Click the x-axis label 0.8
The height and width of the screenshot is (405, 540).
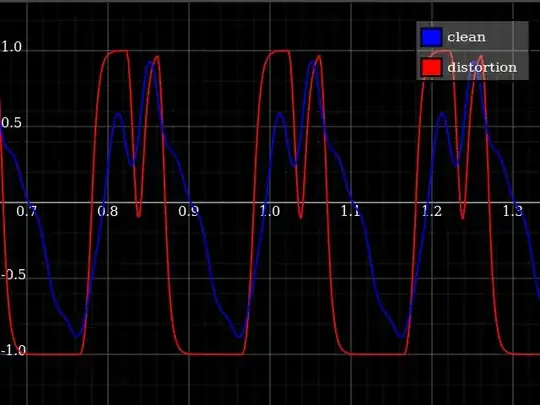point(107,211)
